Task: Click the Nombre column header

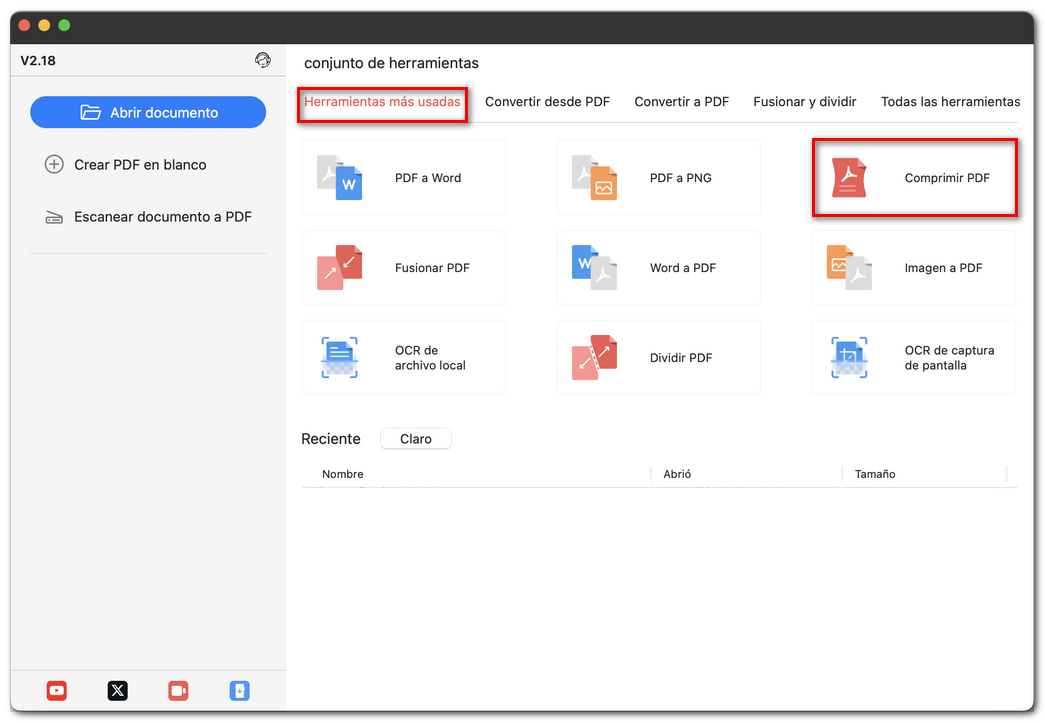Action: 343,473
